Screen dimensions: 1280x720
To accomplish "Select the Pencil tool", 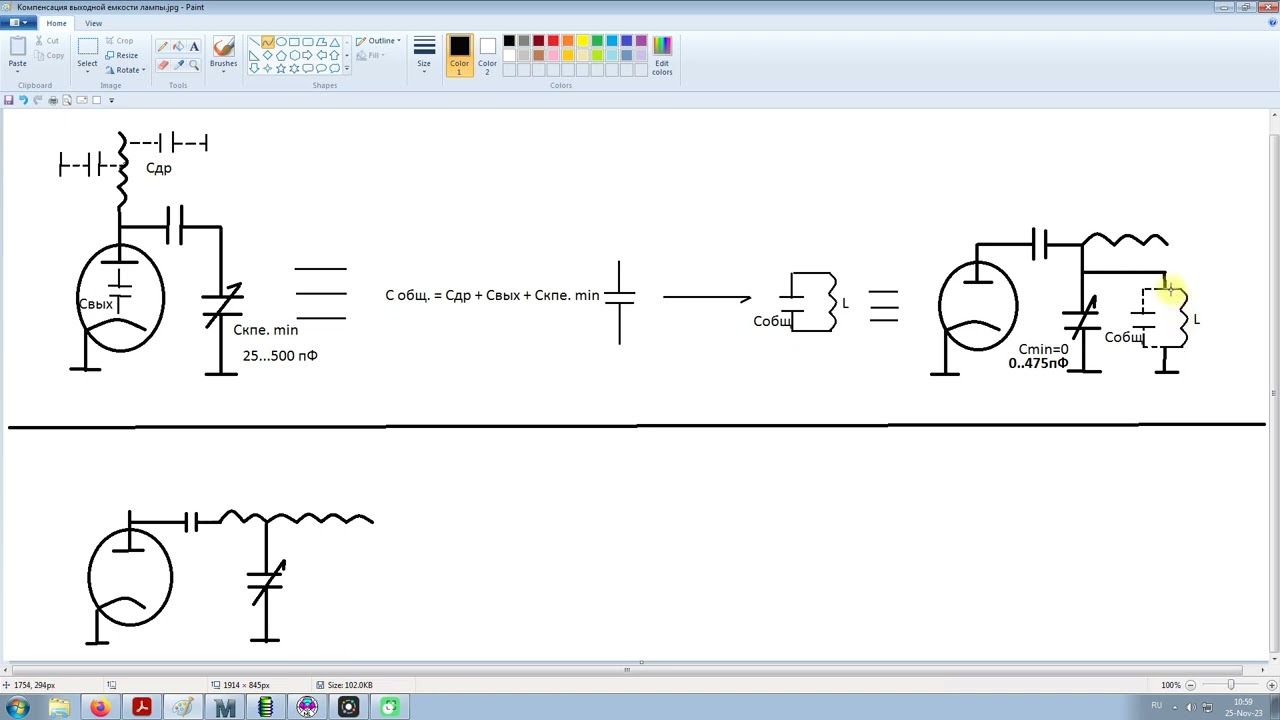I will click(163, 46).
